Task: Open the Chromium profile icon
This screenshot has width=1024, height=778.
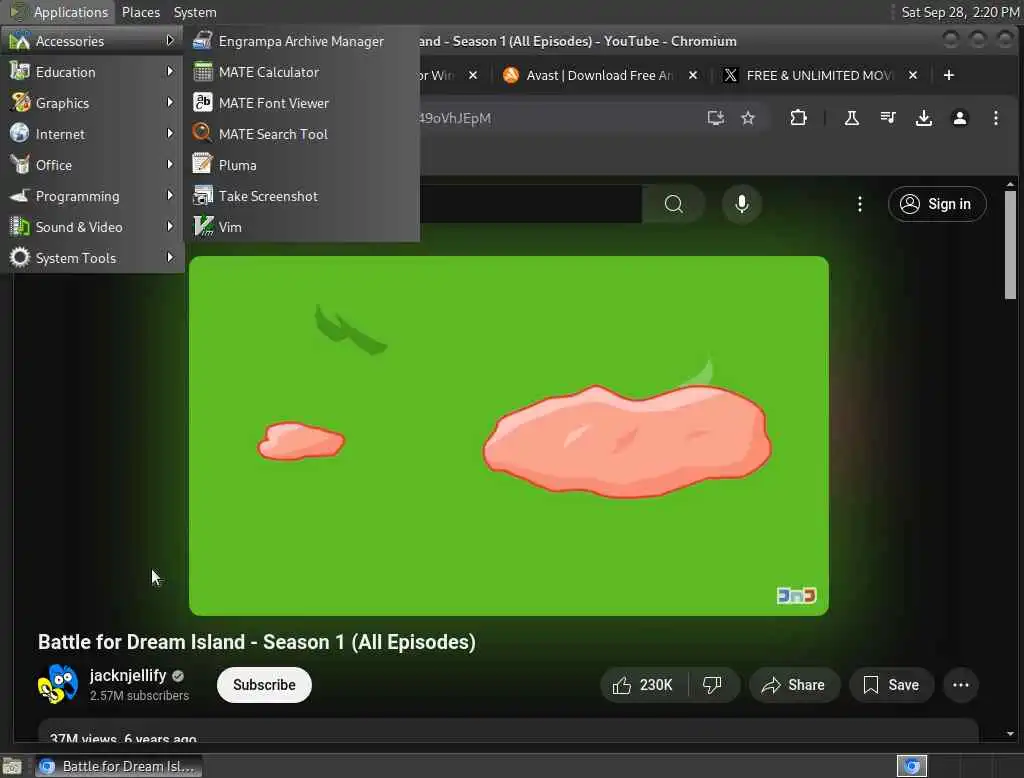Action: [x=959, y=118]
